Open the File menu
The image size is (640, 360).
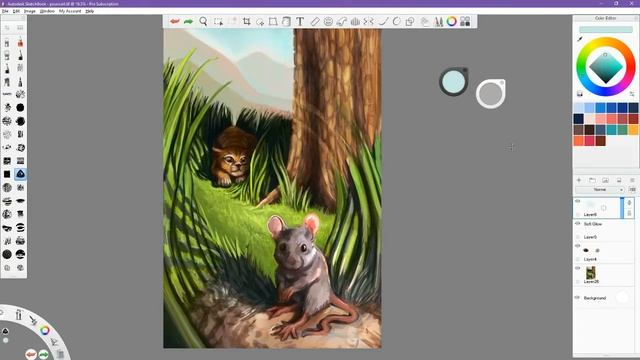5,11
